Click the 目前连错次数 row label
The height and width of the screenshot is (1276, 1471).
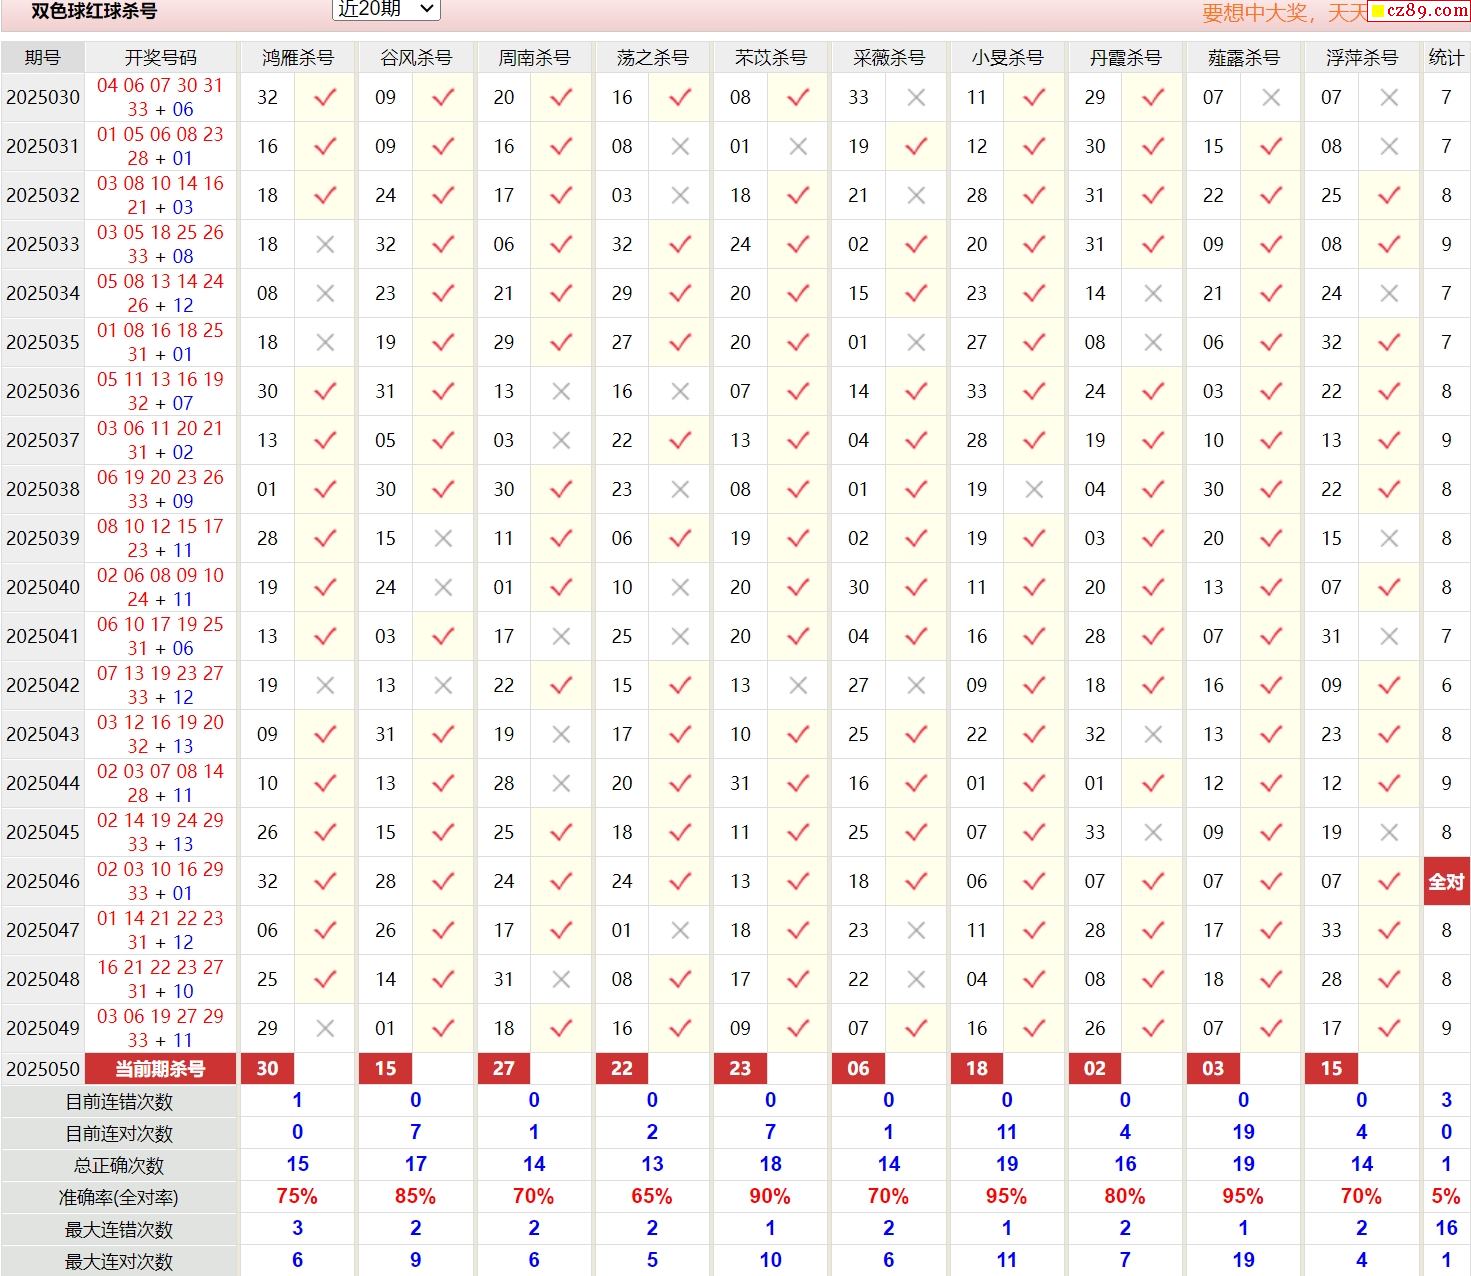(119, 1102)
